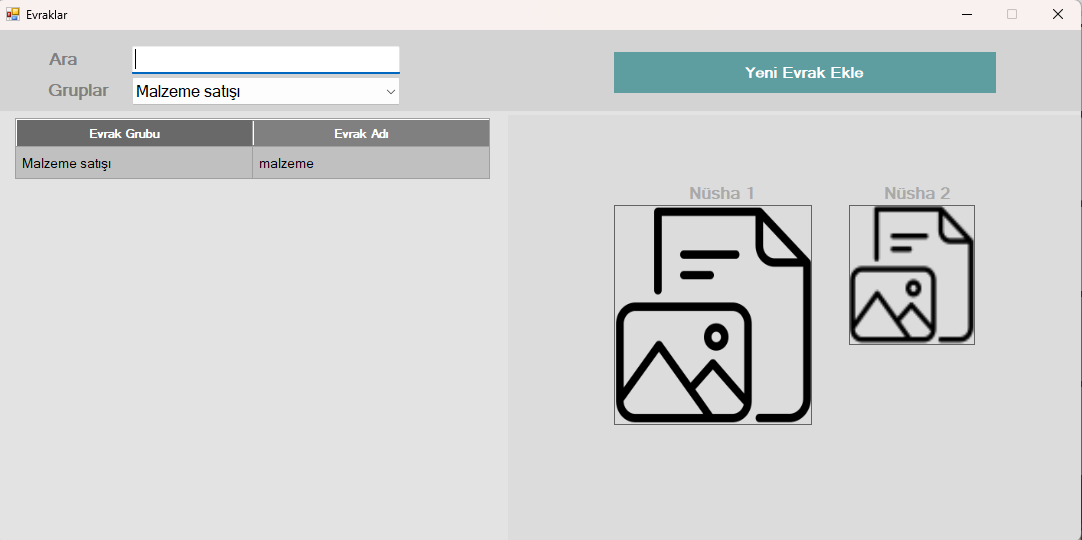Click the Ara label beside the search box
1082x540 pixels.
point(63,60)
